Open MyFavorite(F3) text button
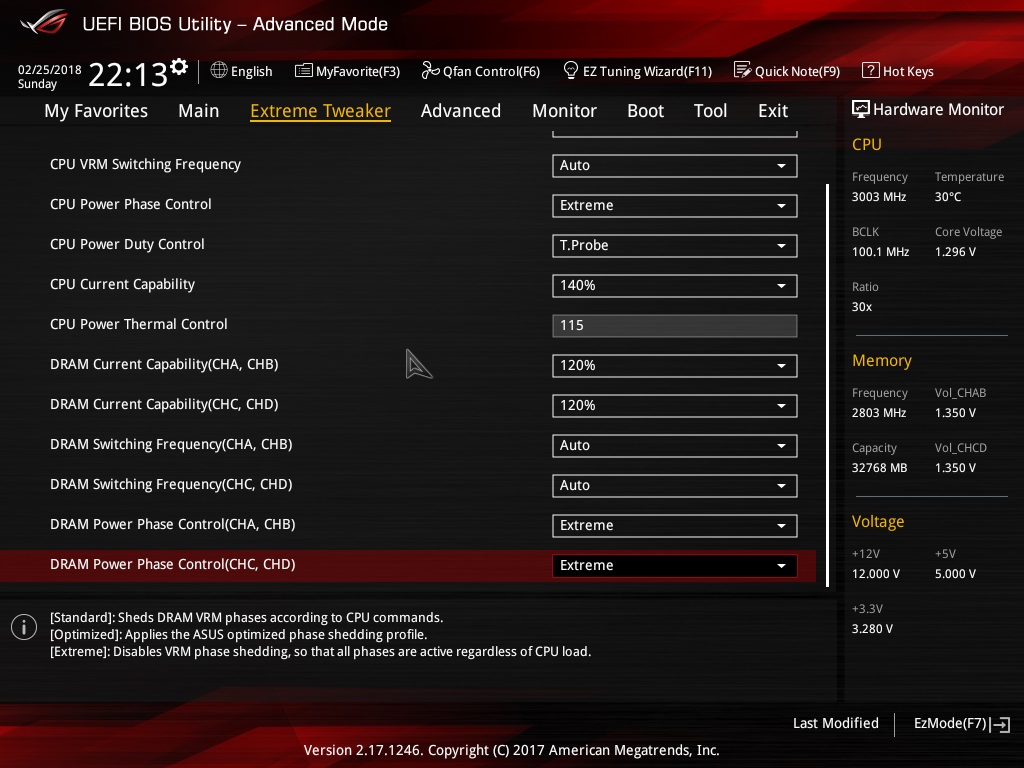 tap(358, 71)
